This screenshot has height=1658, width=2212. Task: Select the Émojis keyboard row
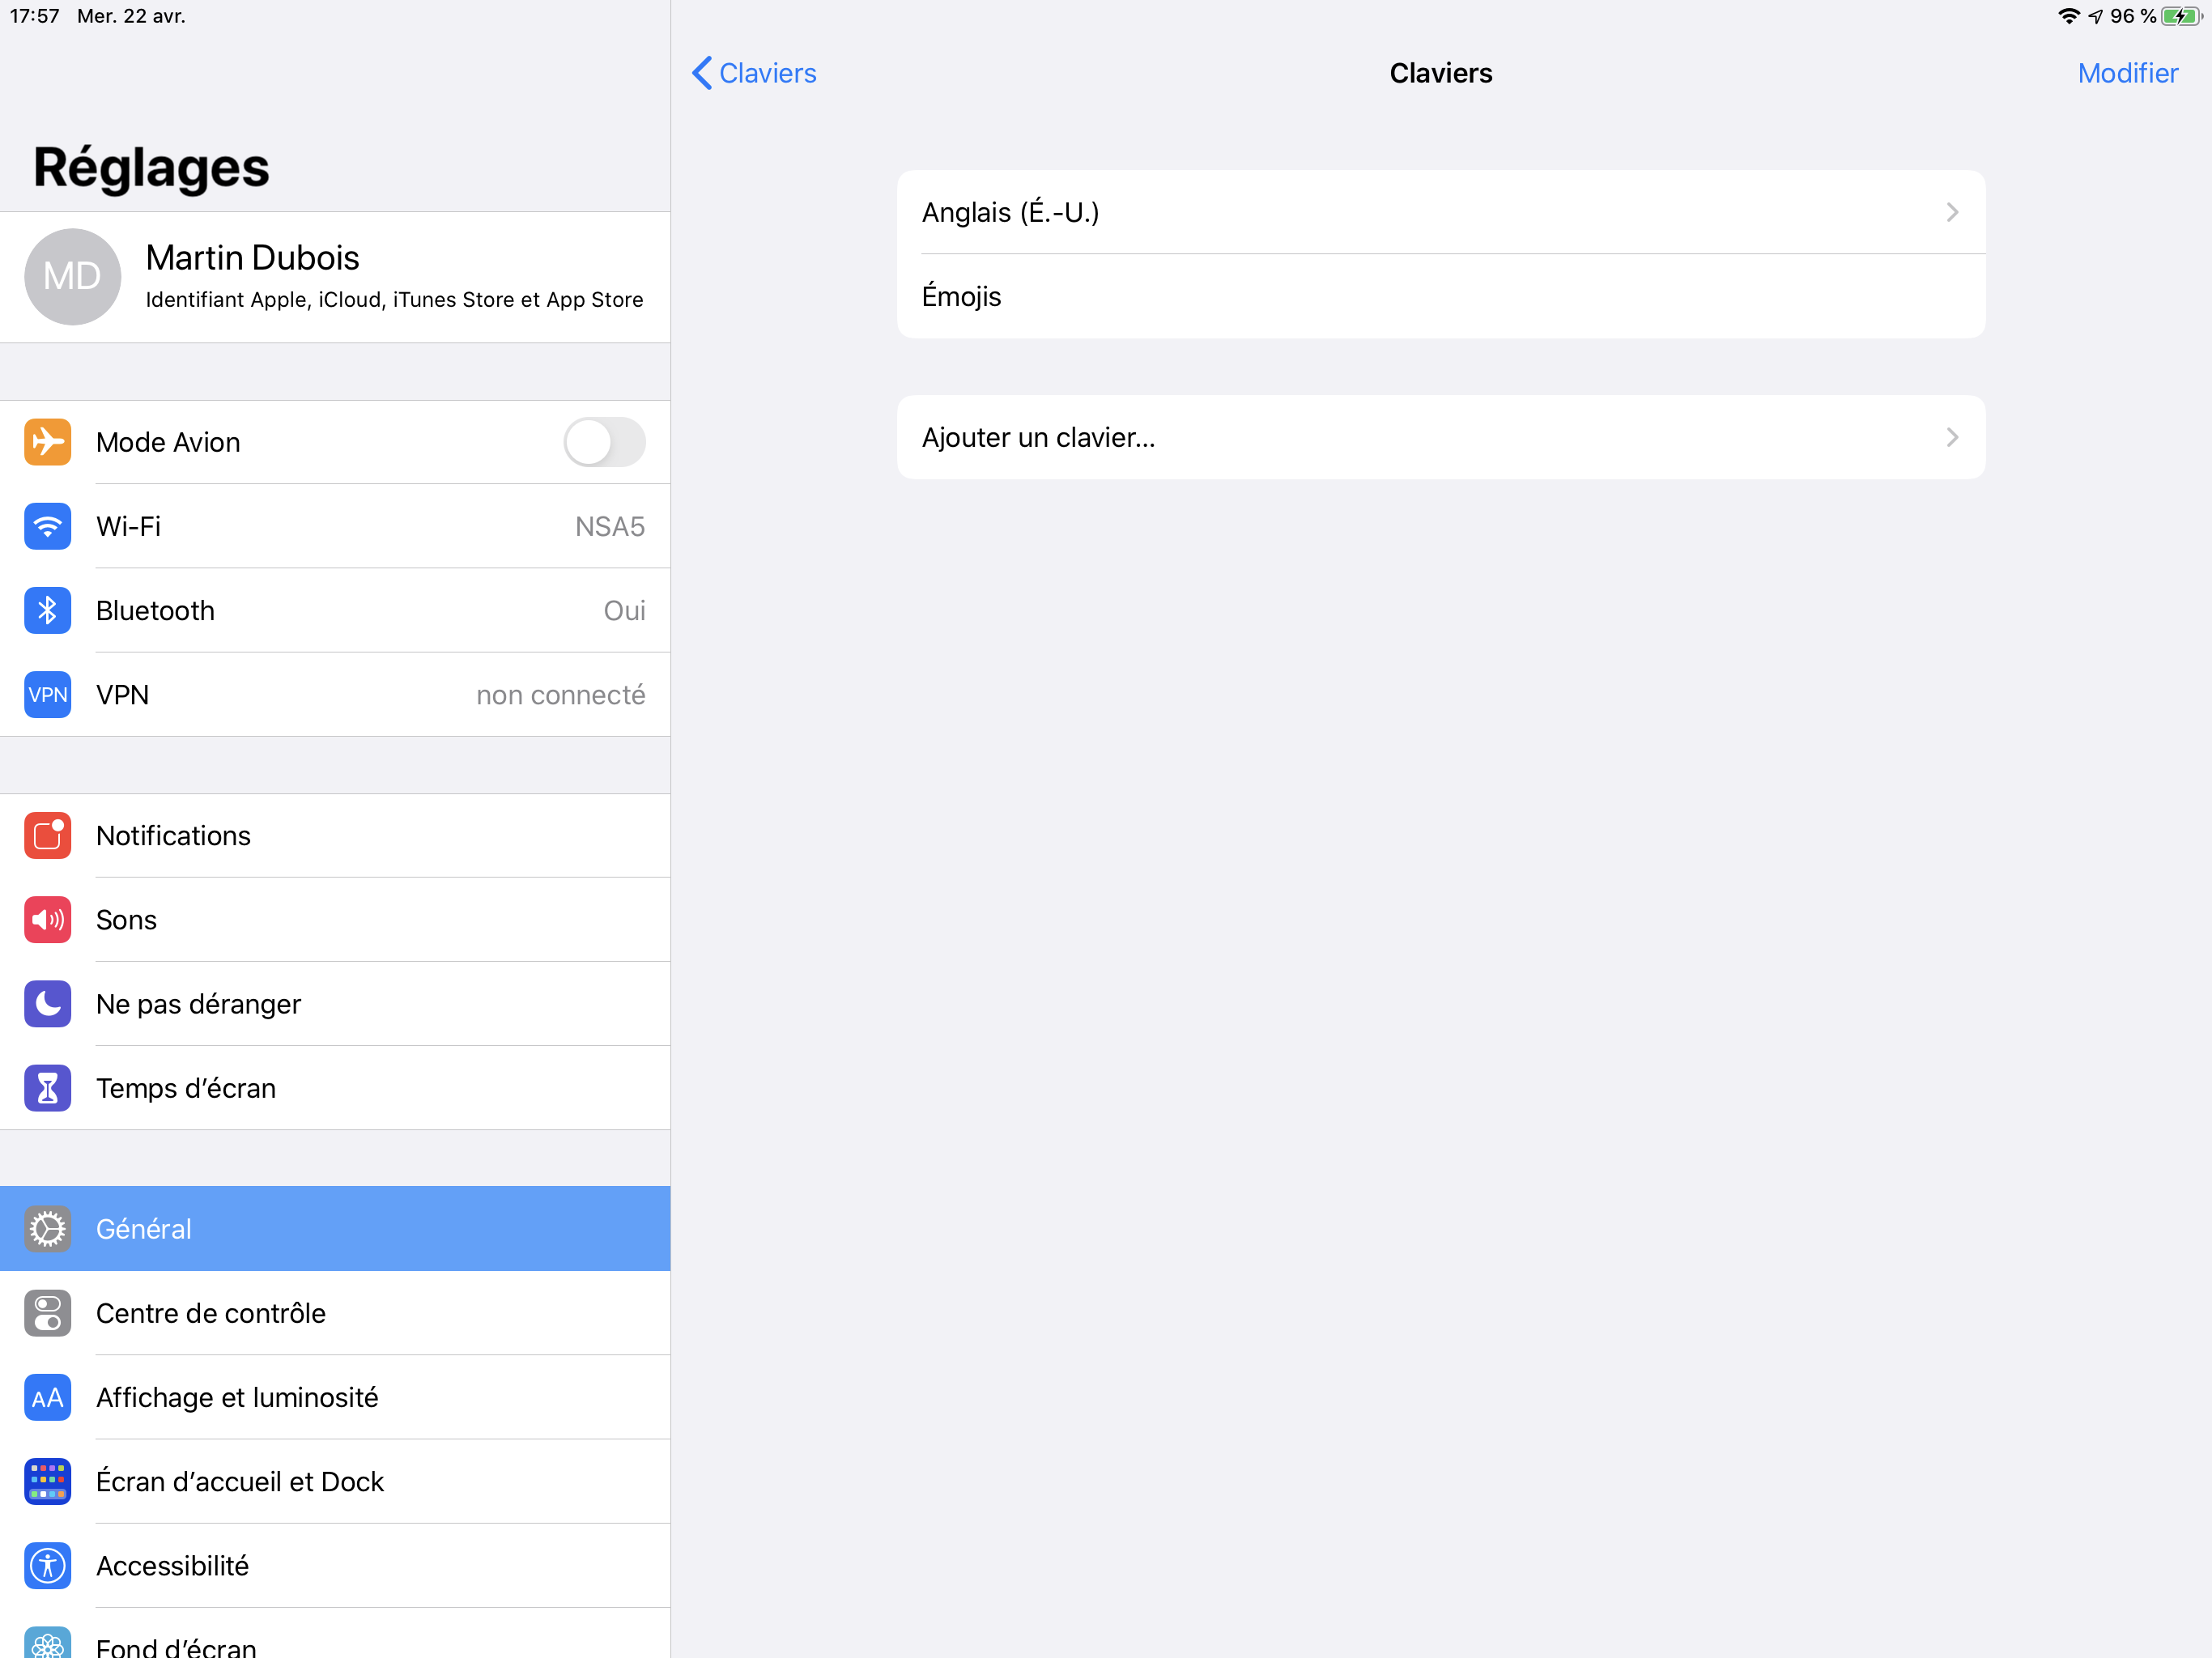(1440, 296)
